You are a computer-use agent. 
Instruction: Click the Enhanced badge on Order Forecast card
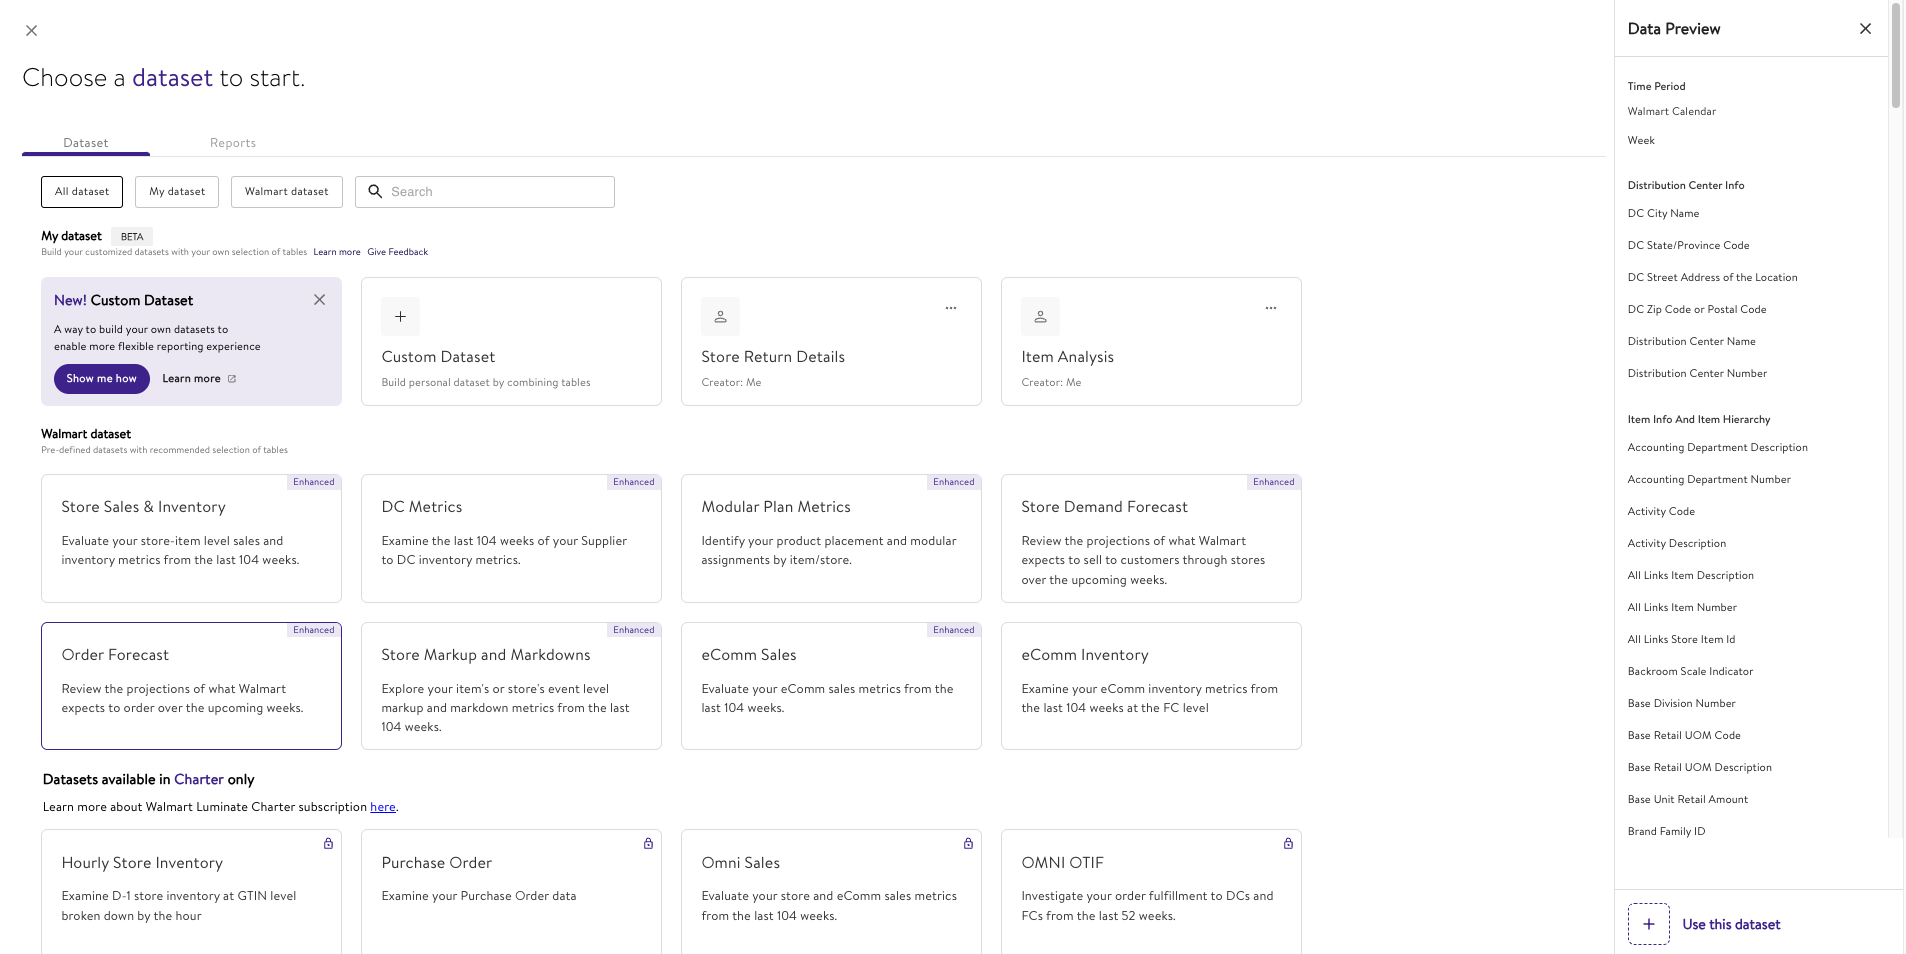(314, 630)
